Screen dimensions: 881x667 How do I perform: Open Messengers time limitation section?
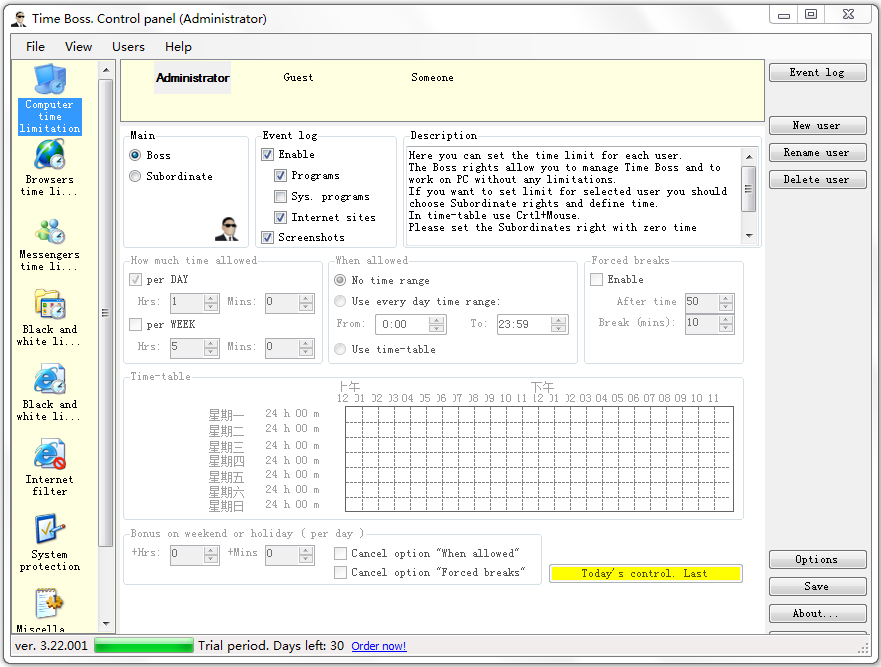49,245
